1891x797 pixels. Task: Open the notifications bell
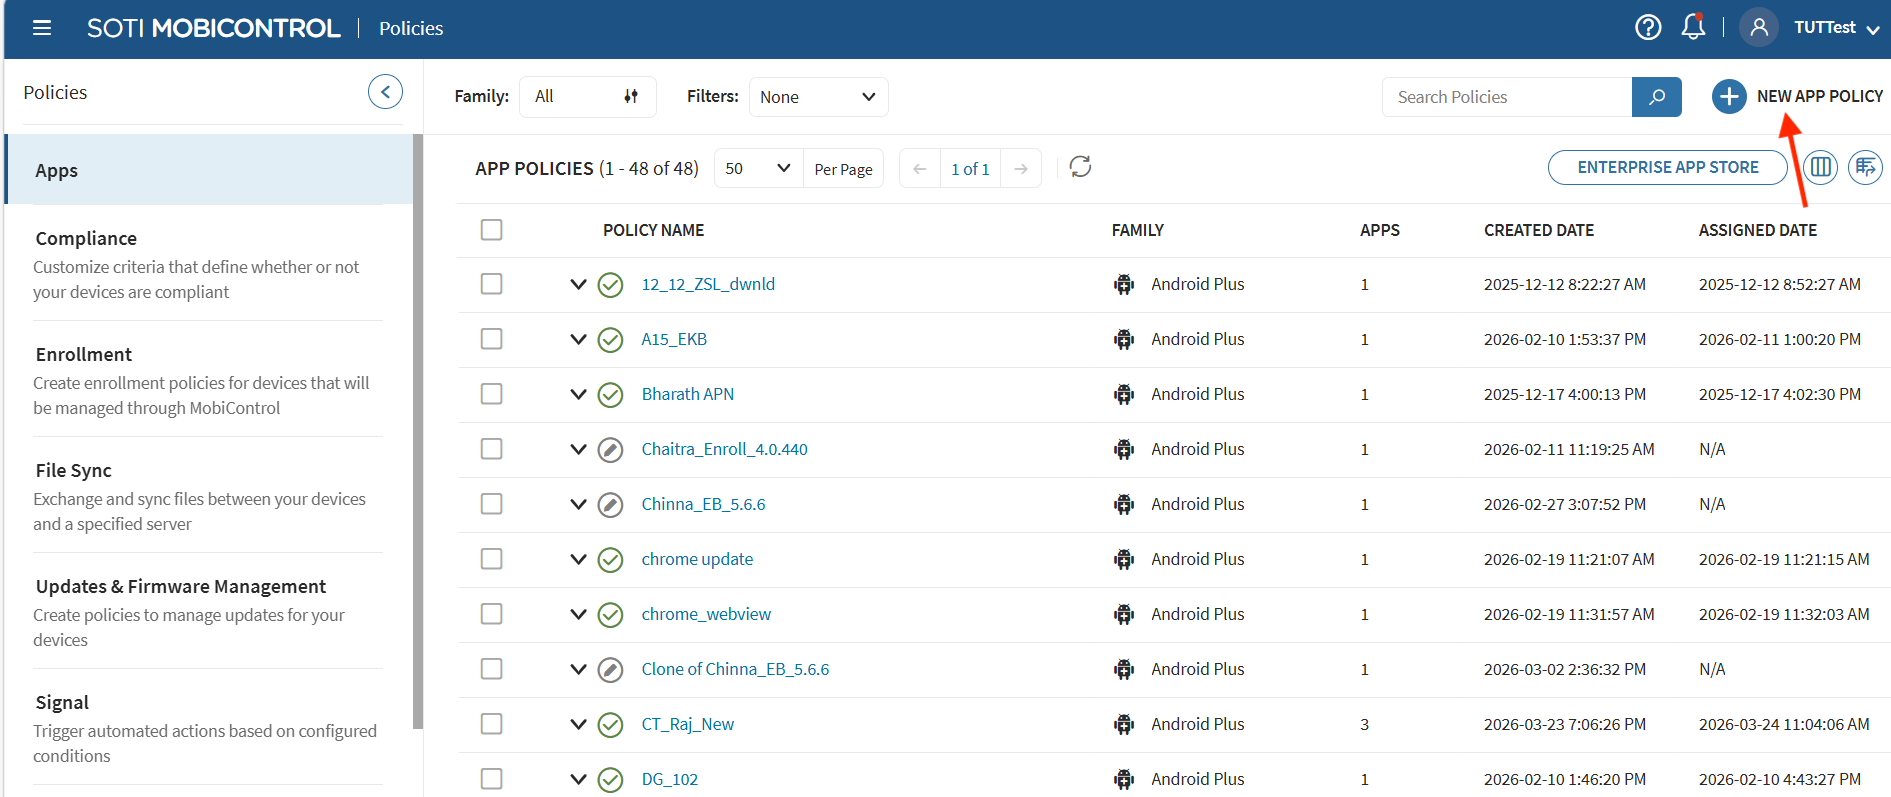pos(1693,27)
